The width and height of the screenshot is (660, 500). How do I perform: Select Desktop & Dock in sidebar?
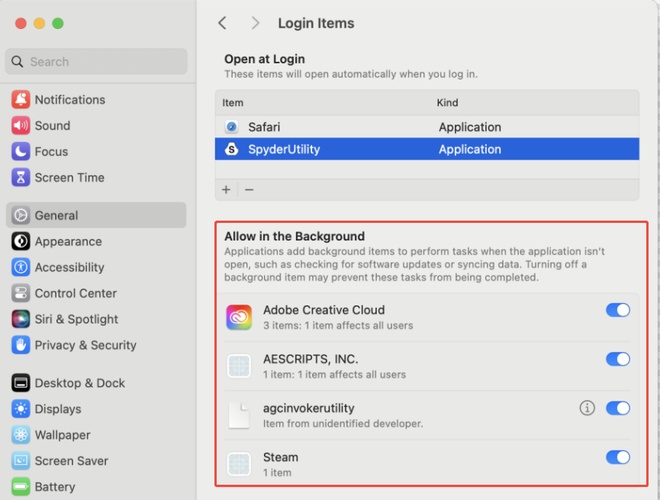(96, 383)
